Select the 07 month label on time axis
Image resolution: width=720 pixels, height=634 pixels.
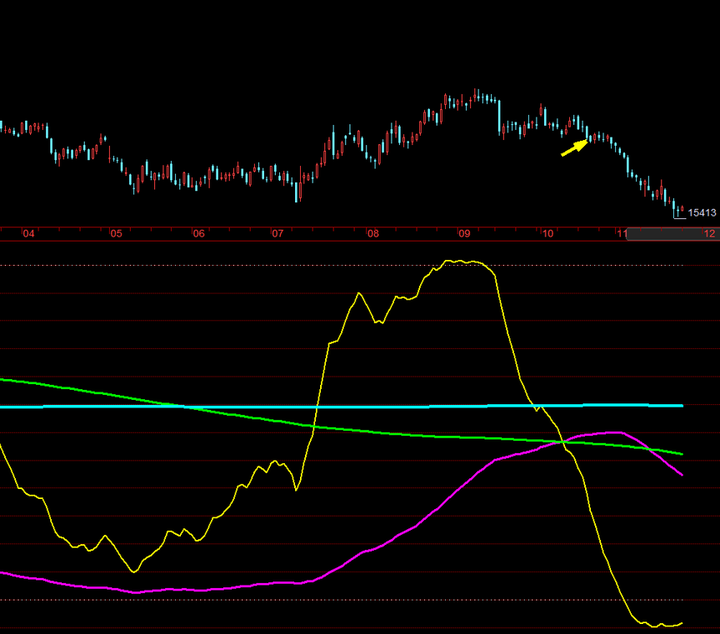click(x=277, y=234)
